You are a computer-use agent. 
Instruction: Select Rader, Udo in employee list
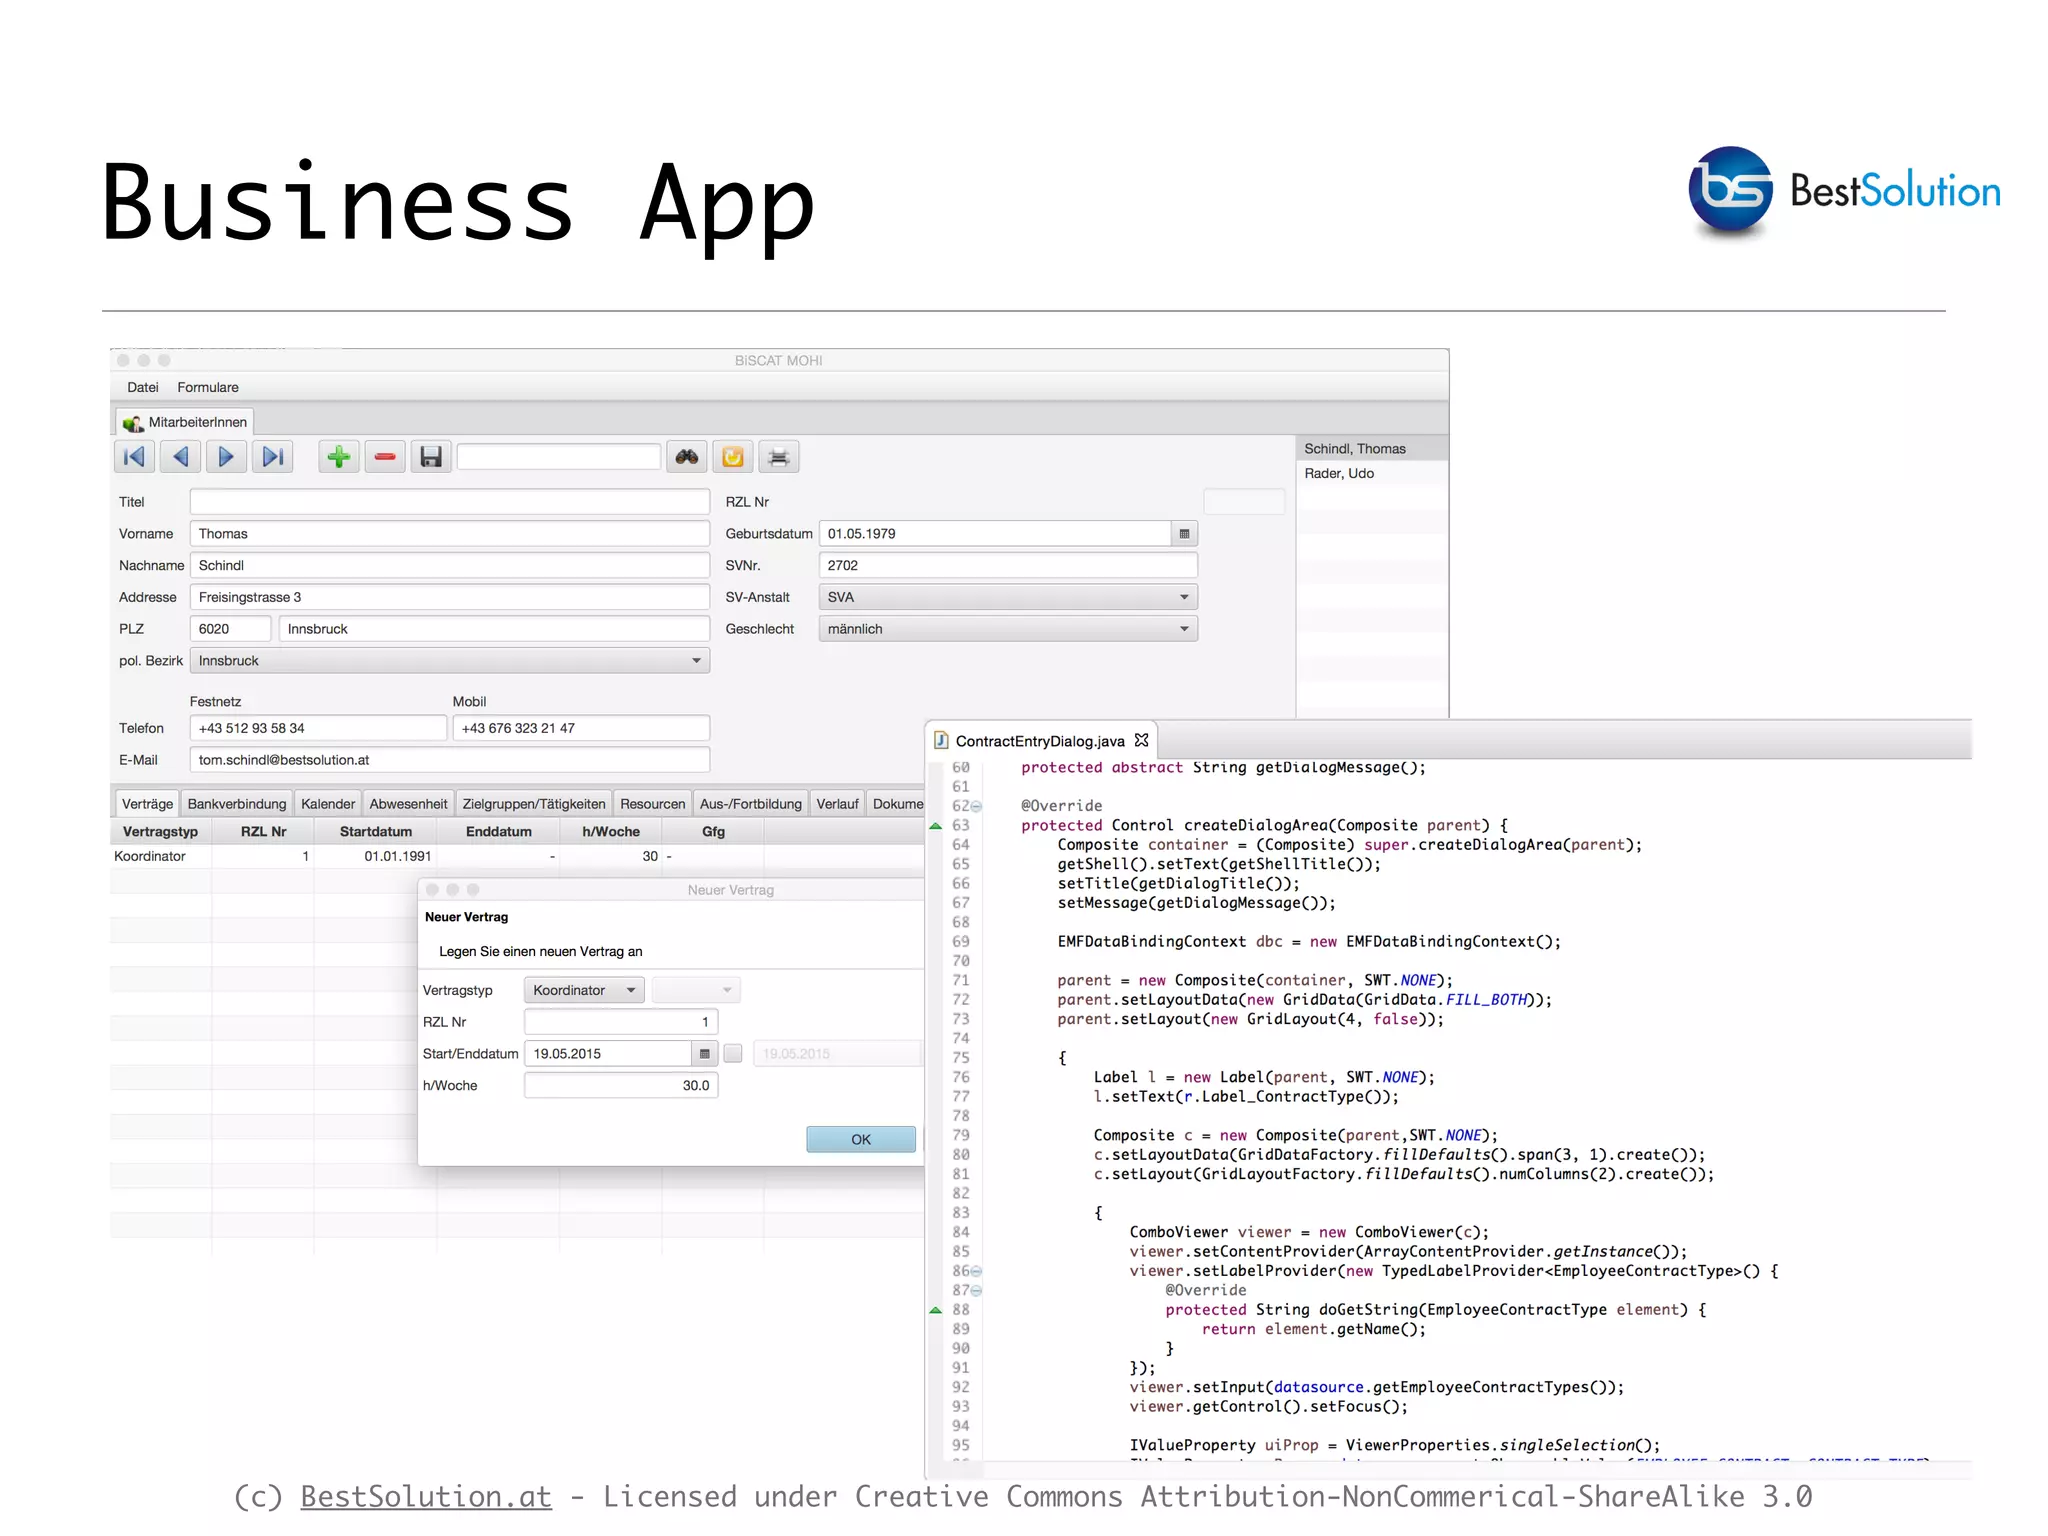(1339, 473)
